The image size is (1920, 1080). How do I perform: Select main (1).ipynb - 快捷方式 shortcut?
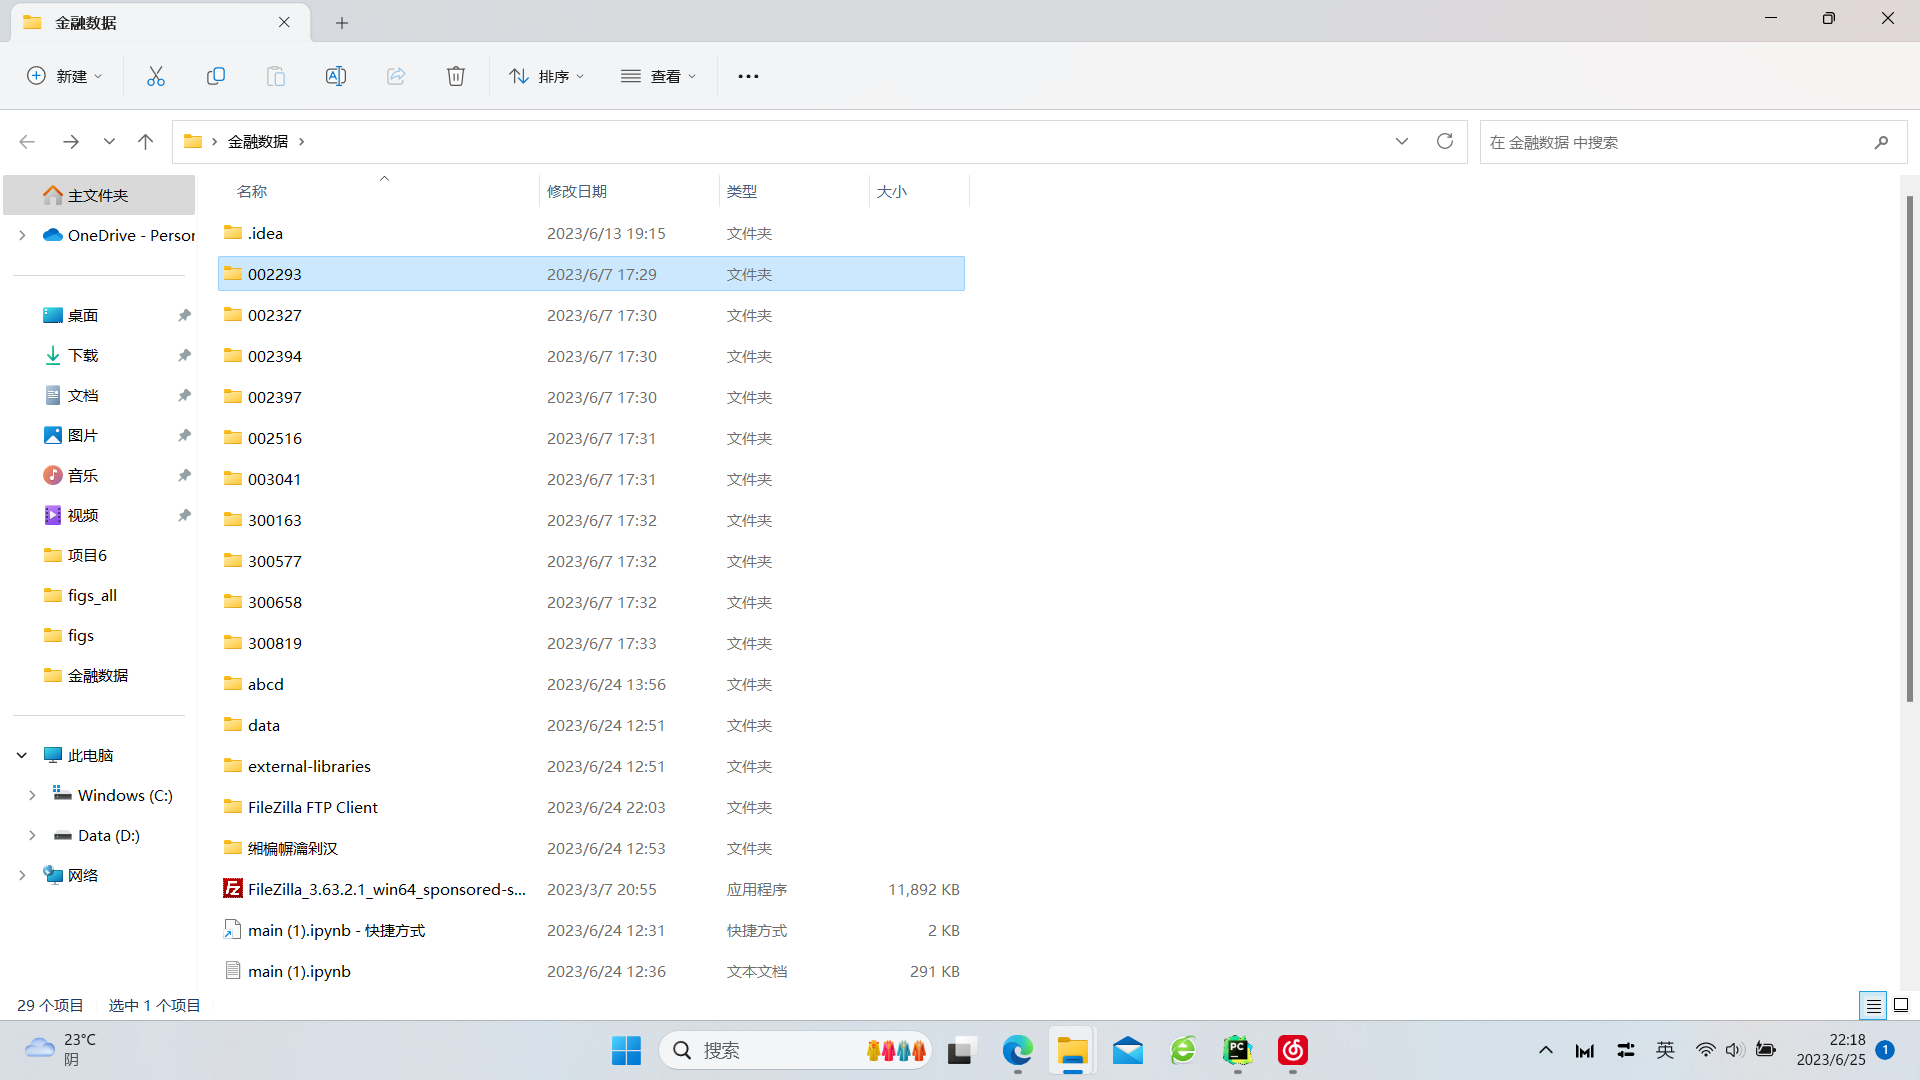tap(591, 930)
